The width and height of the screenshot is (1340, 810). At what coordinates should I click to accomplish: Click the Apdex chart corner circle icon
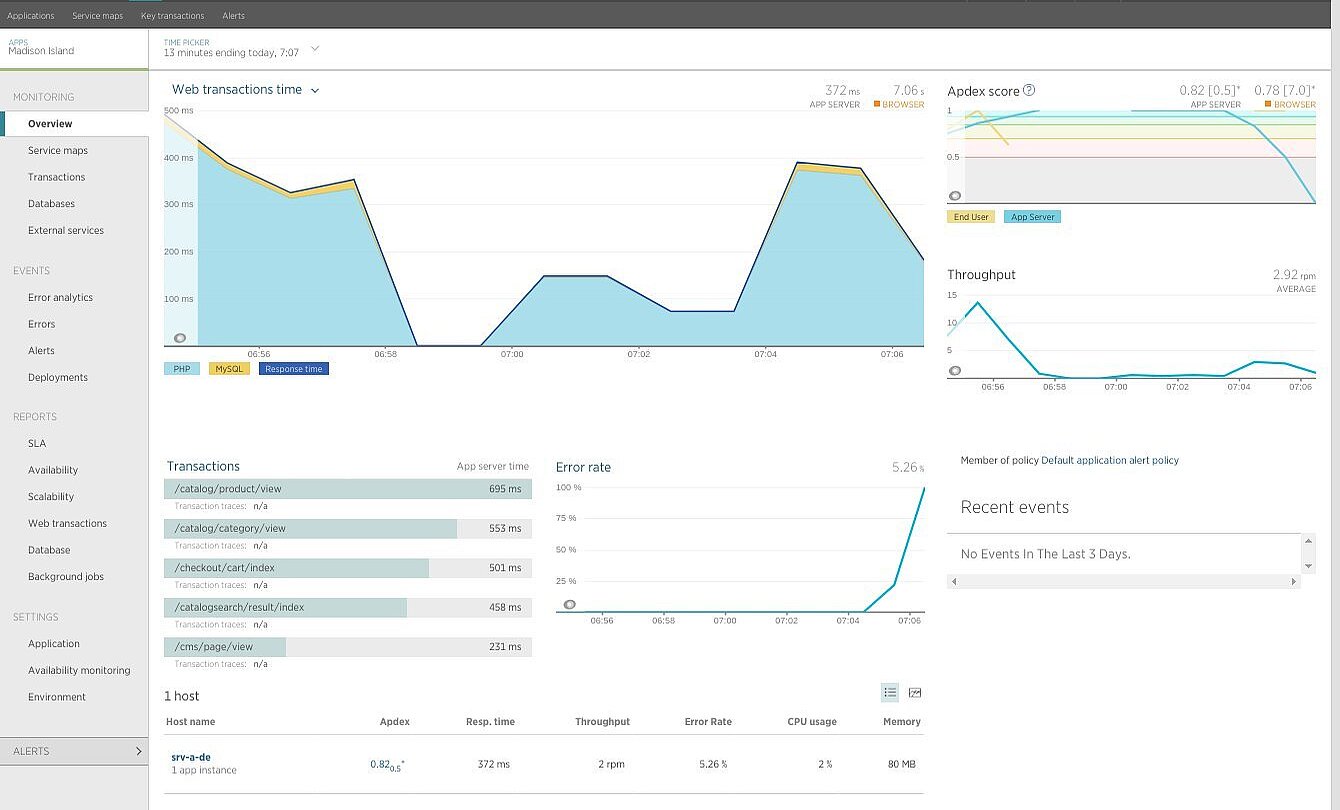(955, 197)
